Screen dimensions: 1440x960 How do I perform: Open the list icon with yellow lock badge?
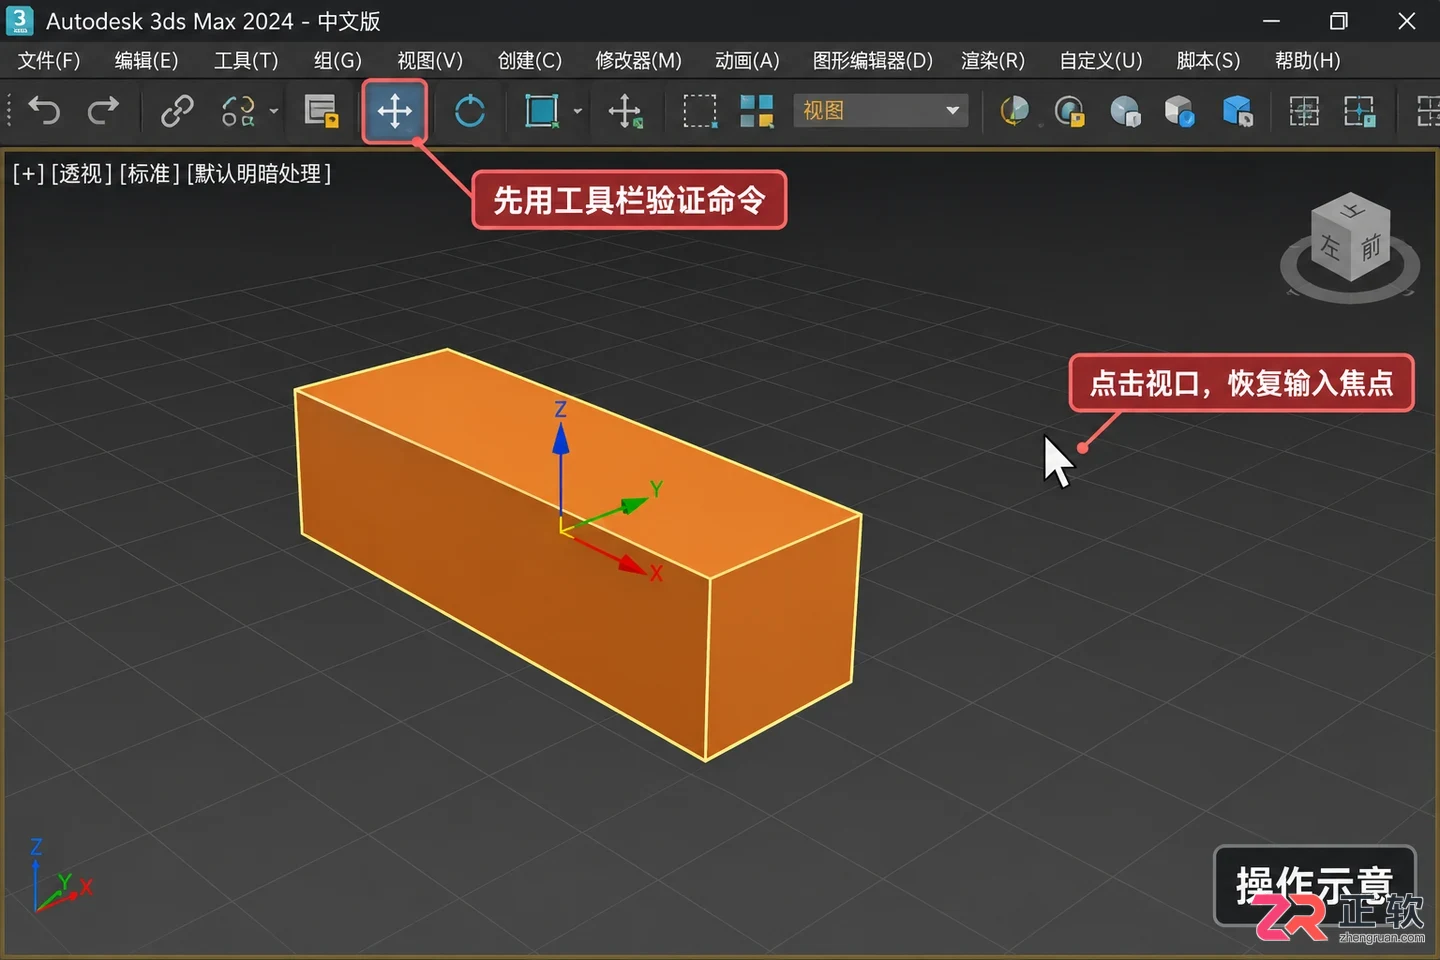(x=321, y=111)
